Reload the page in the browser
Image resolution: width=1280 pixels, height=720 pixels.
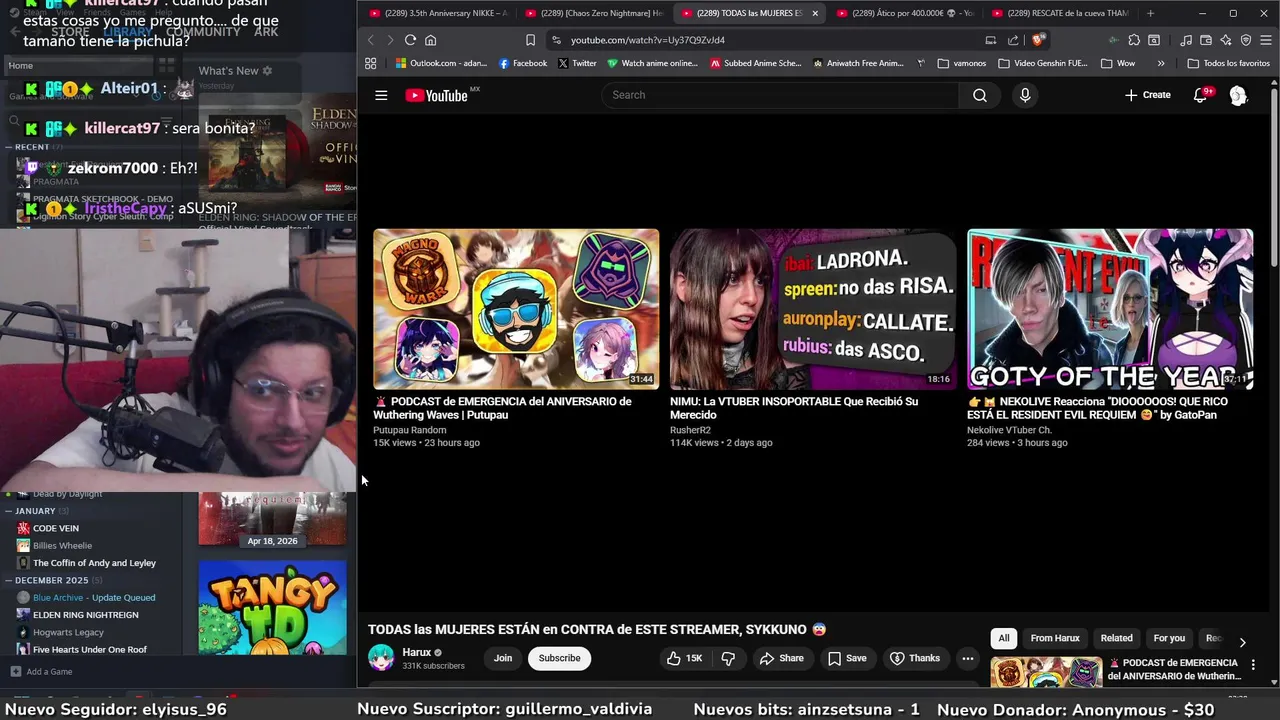[410, 40]
